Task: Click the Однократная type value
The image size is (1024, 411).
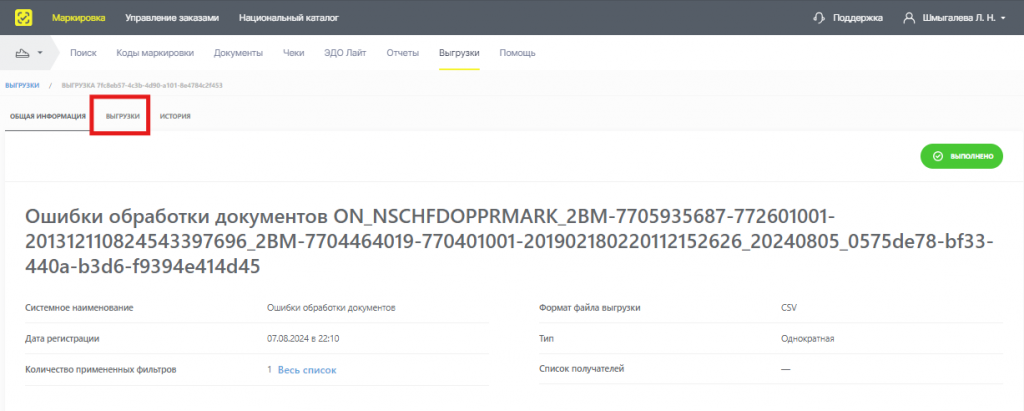Action: pos(807,338)
